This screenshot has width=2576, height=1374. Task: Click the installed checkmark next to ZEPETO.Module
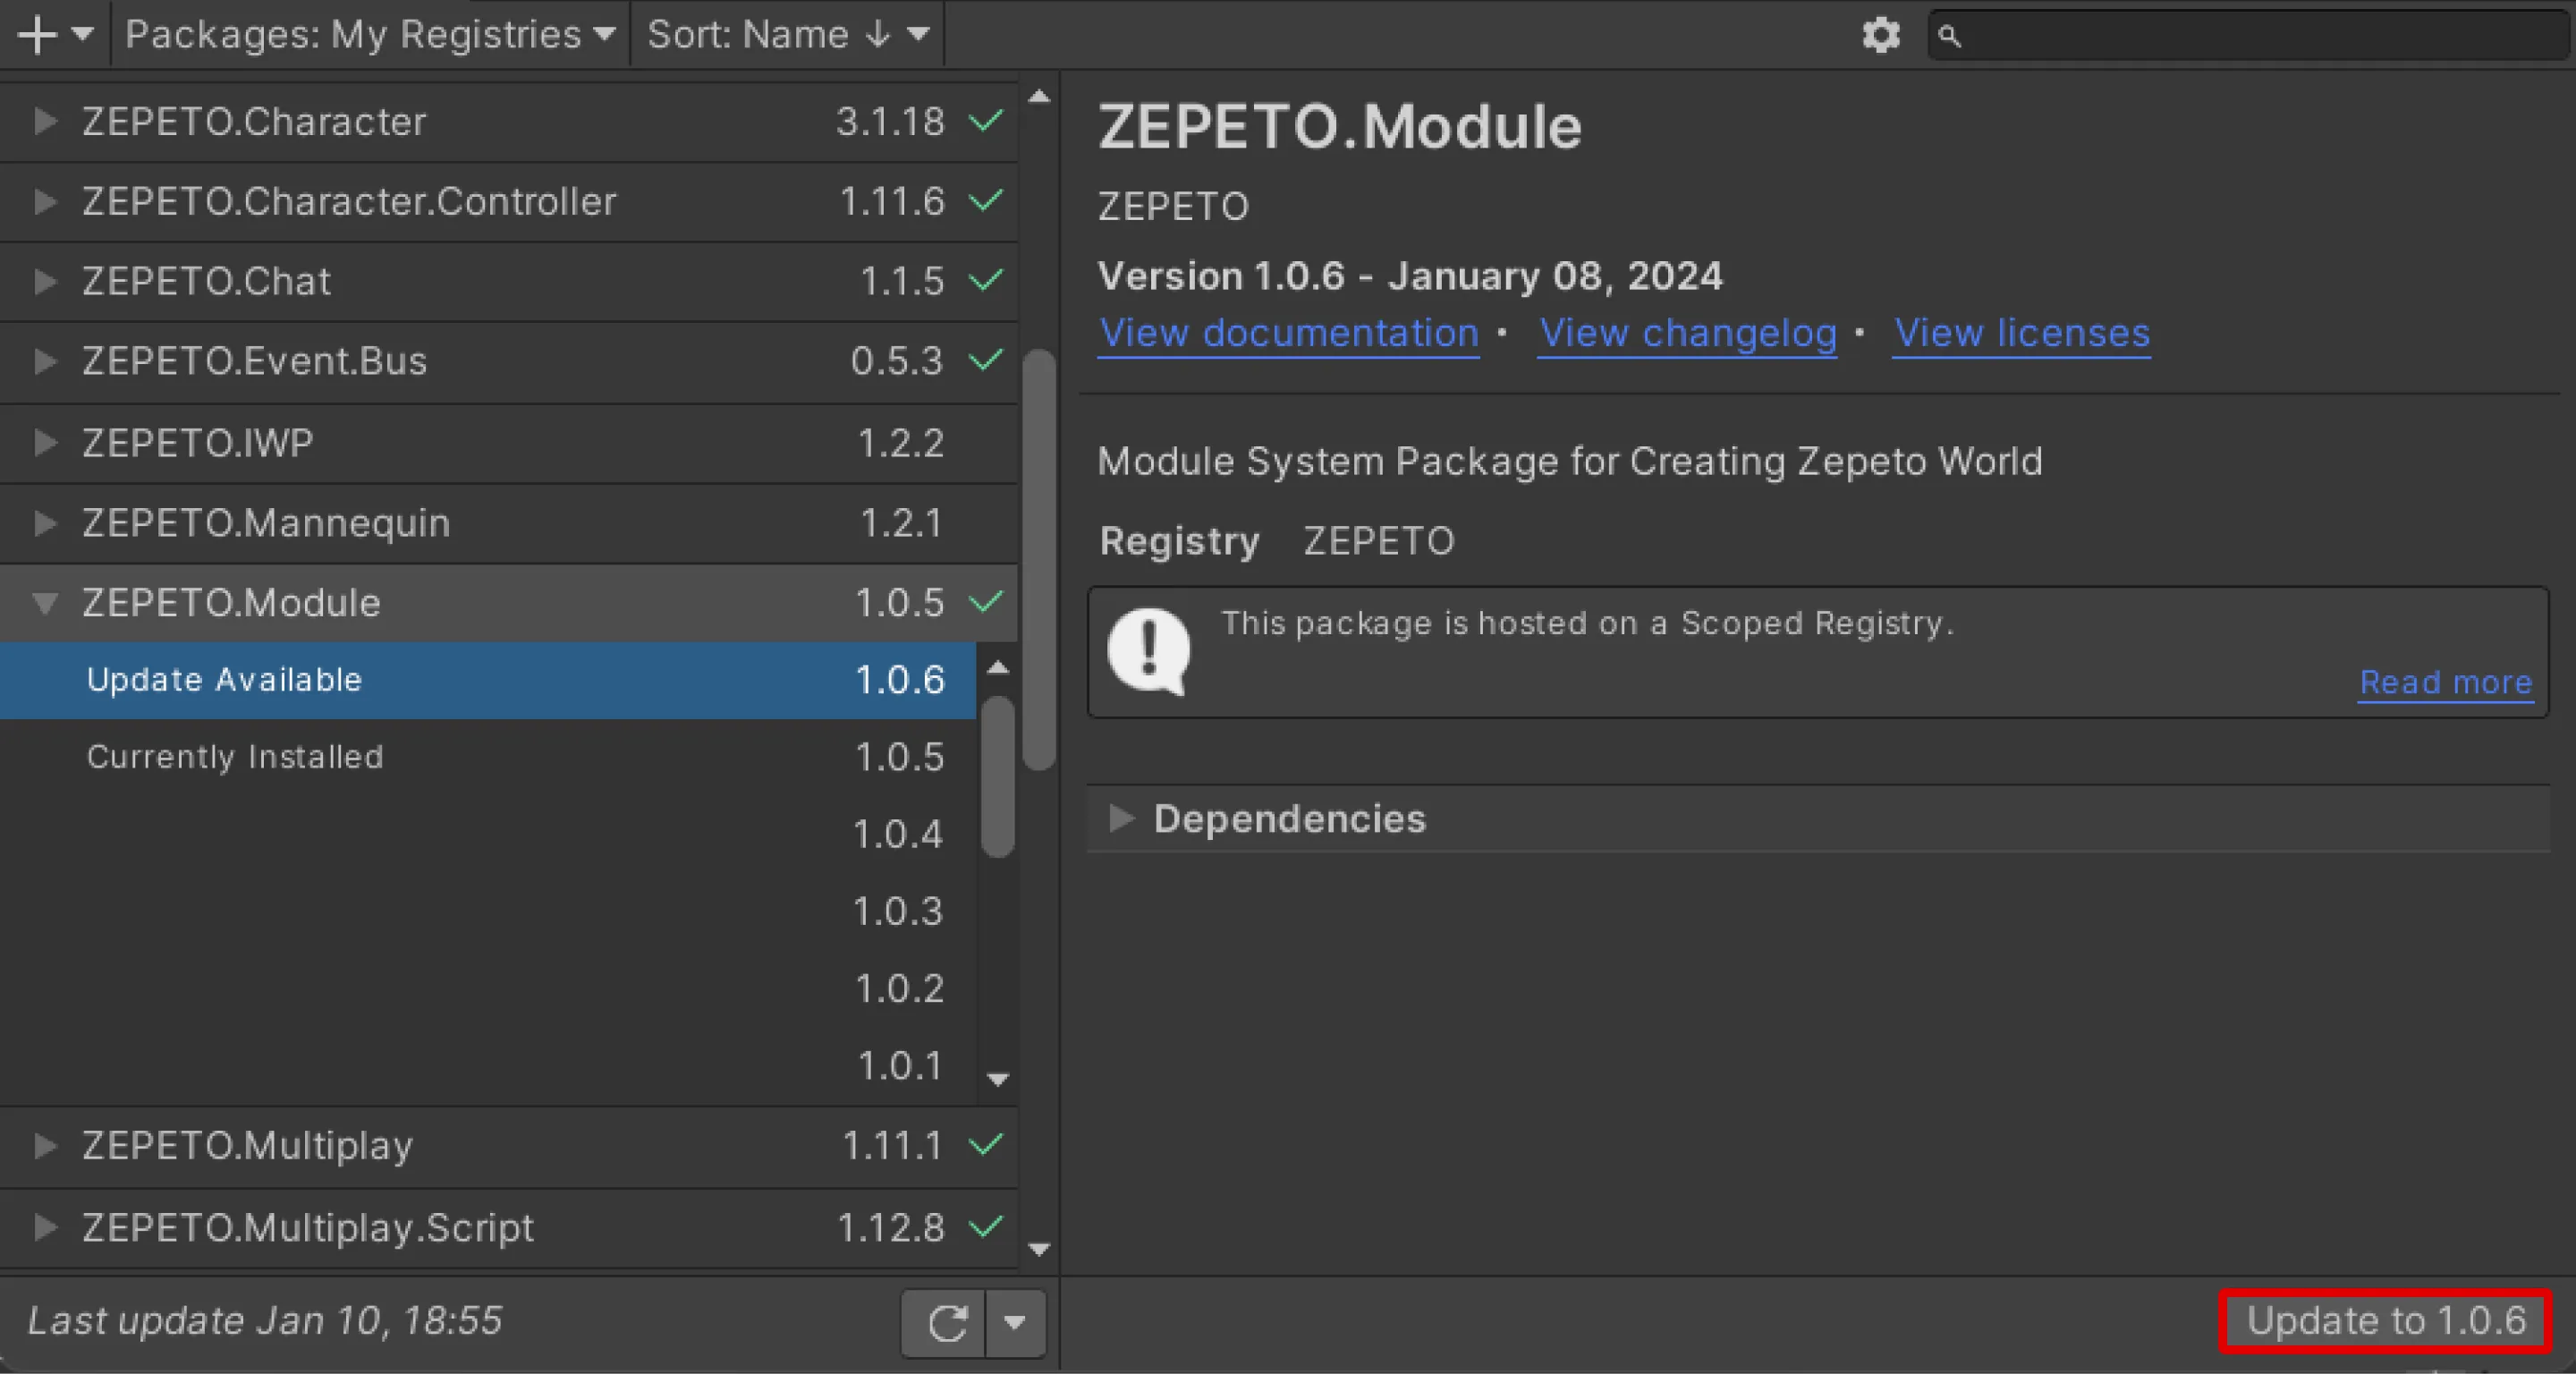click(x=986, y=602)
